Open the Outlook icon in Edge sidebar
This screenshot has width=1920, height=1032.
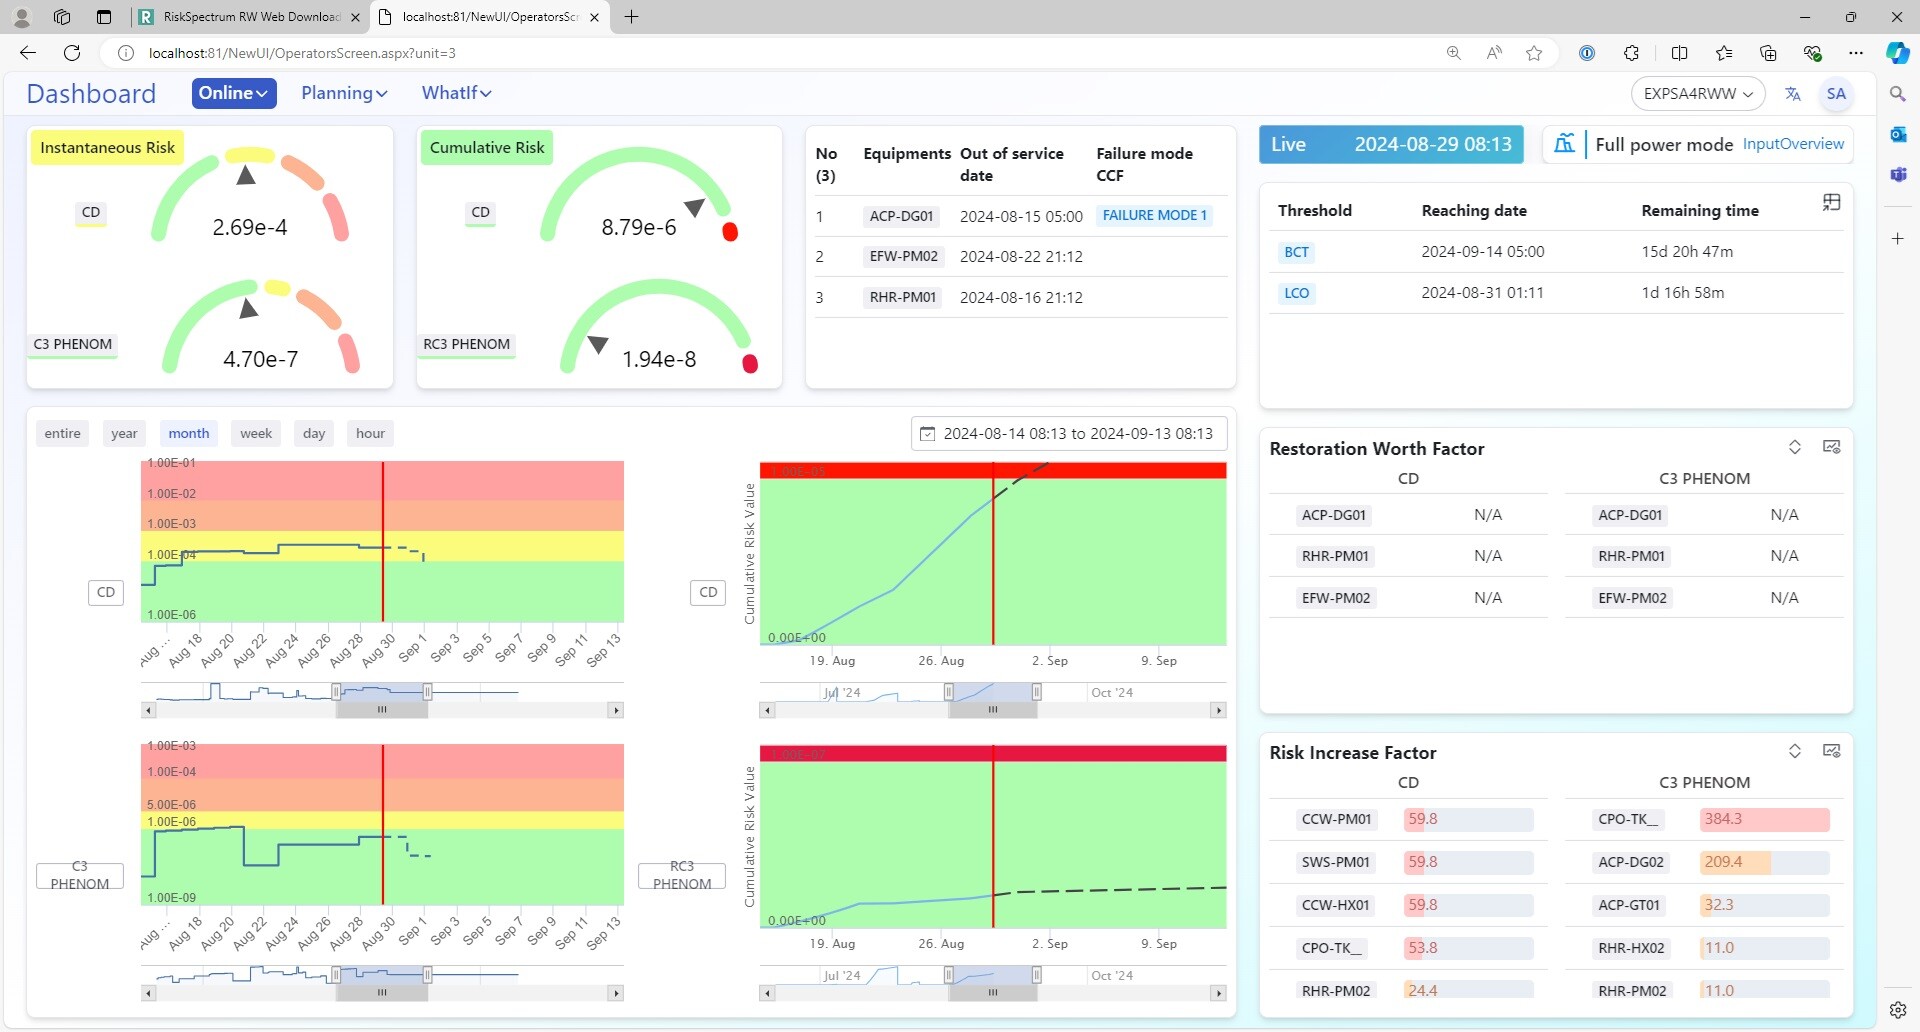tap(1898, 134)
